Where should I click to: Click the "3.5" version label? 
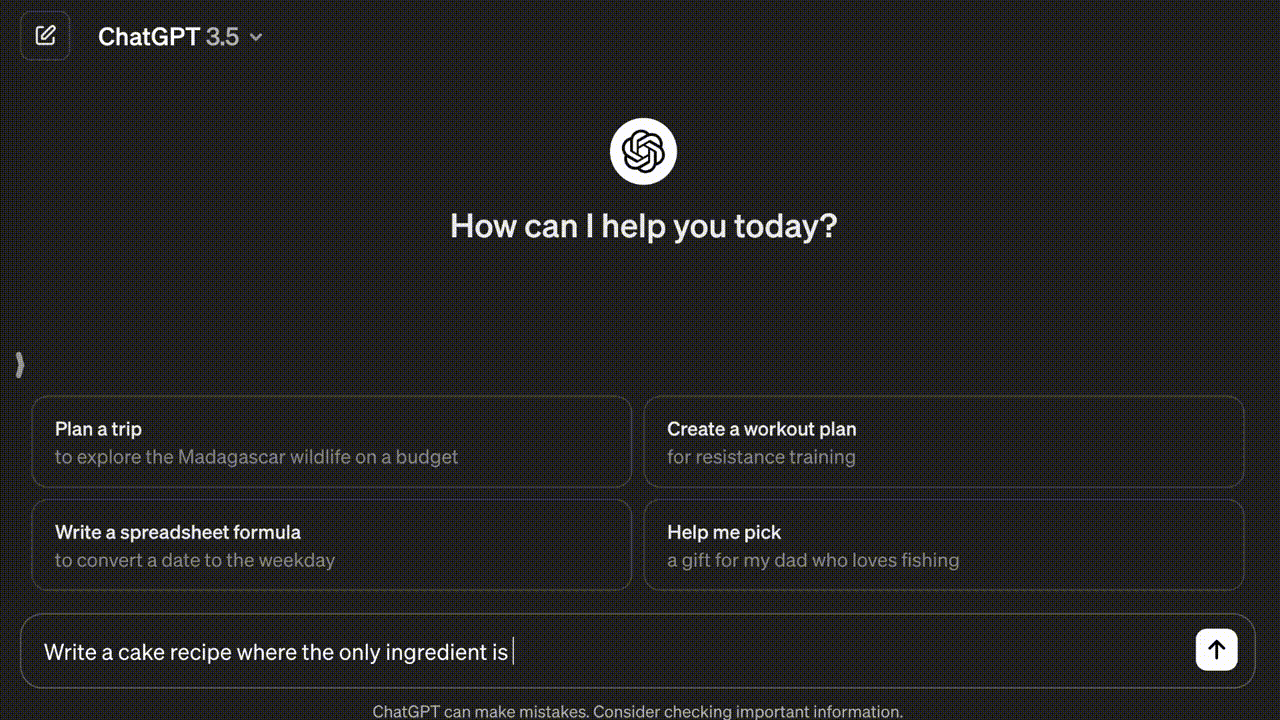pyautogui.click(x=222, y=37)
